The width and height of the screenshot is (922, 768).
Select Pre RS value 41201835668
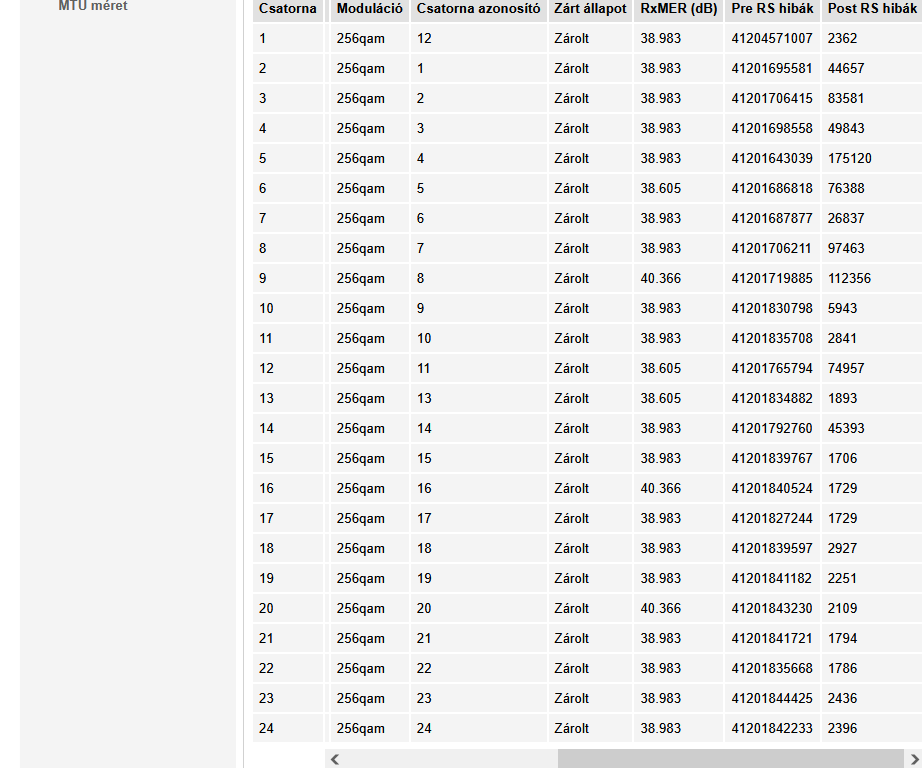(x=771, y=668)
